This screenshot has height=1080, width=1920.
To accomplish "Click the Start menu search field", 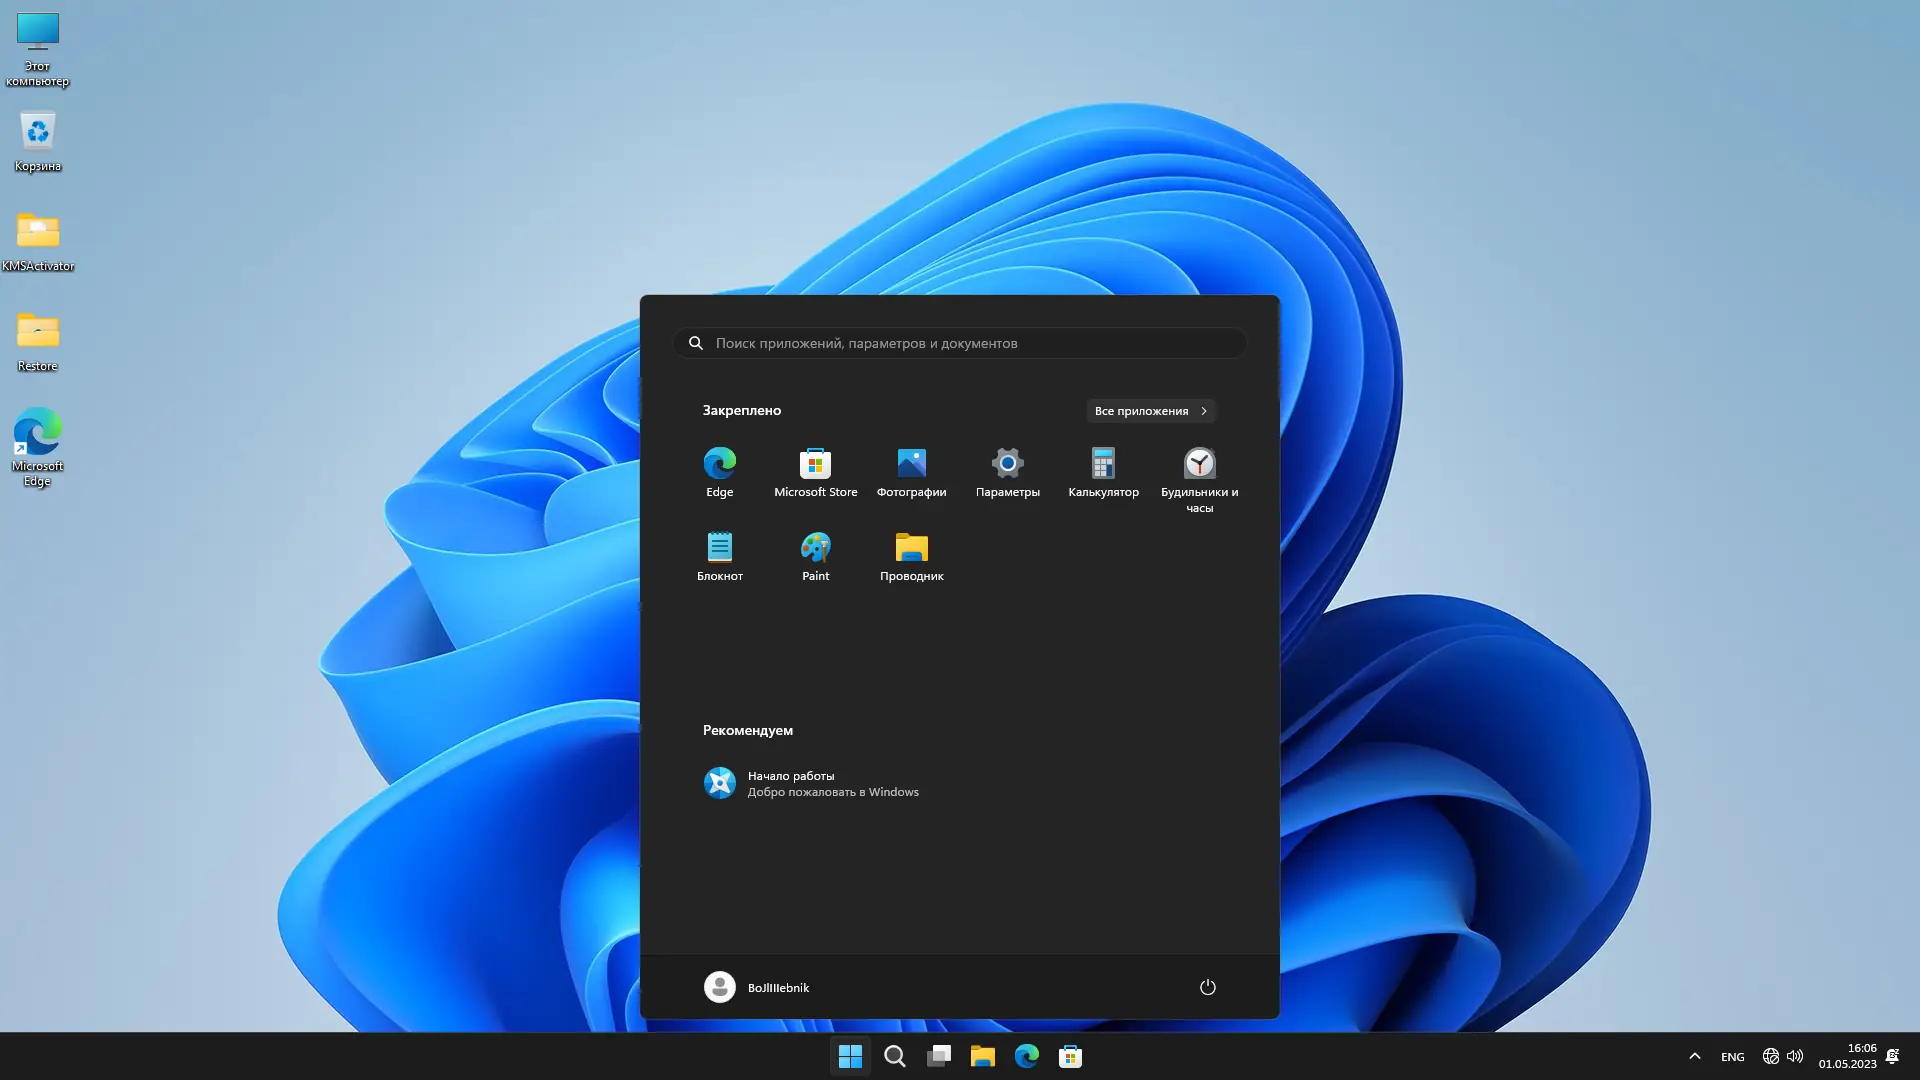I will click(960, 343).
